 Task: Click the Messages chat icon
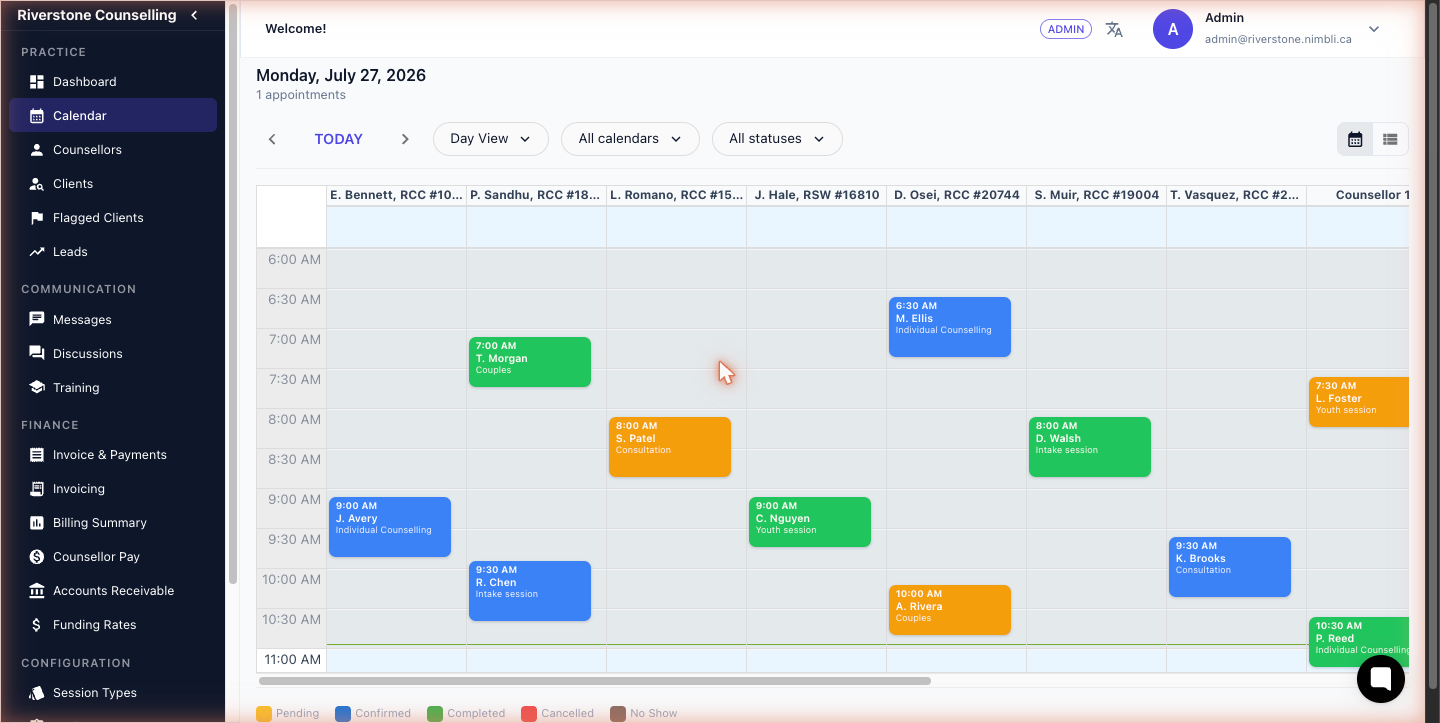coord(37,320)
